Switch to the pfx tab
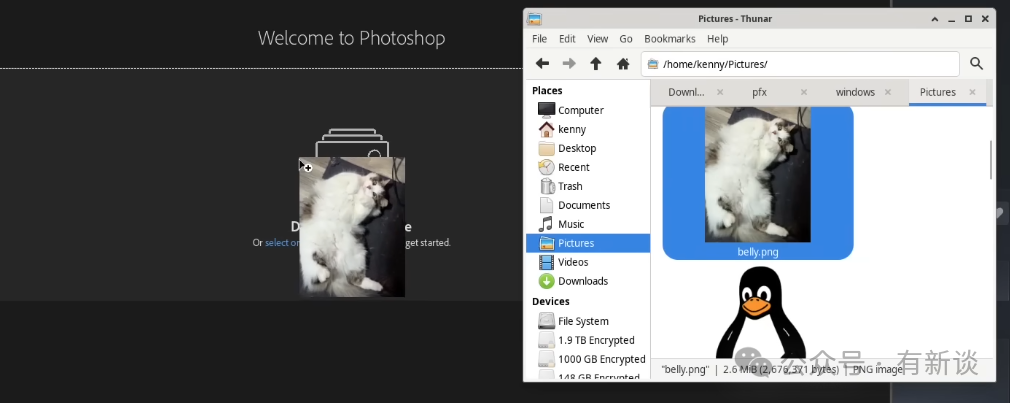Screen dimensions: 1010x403 759,92
